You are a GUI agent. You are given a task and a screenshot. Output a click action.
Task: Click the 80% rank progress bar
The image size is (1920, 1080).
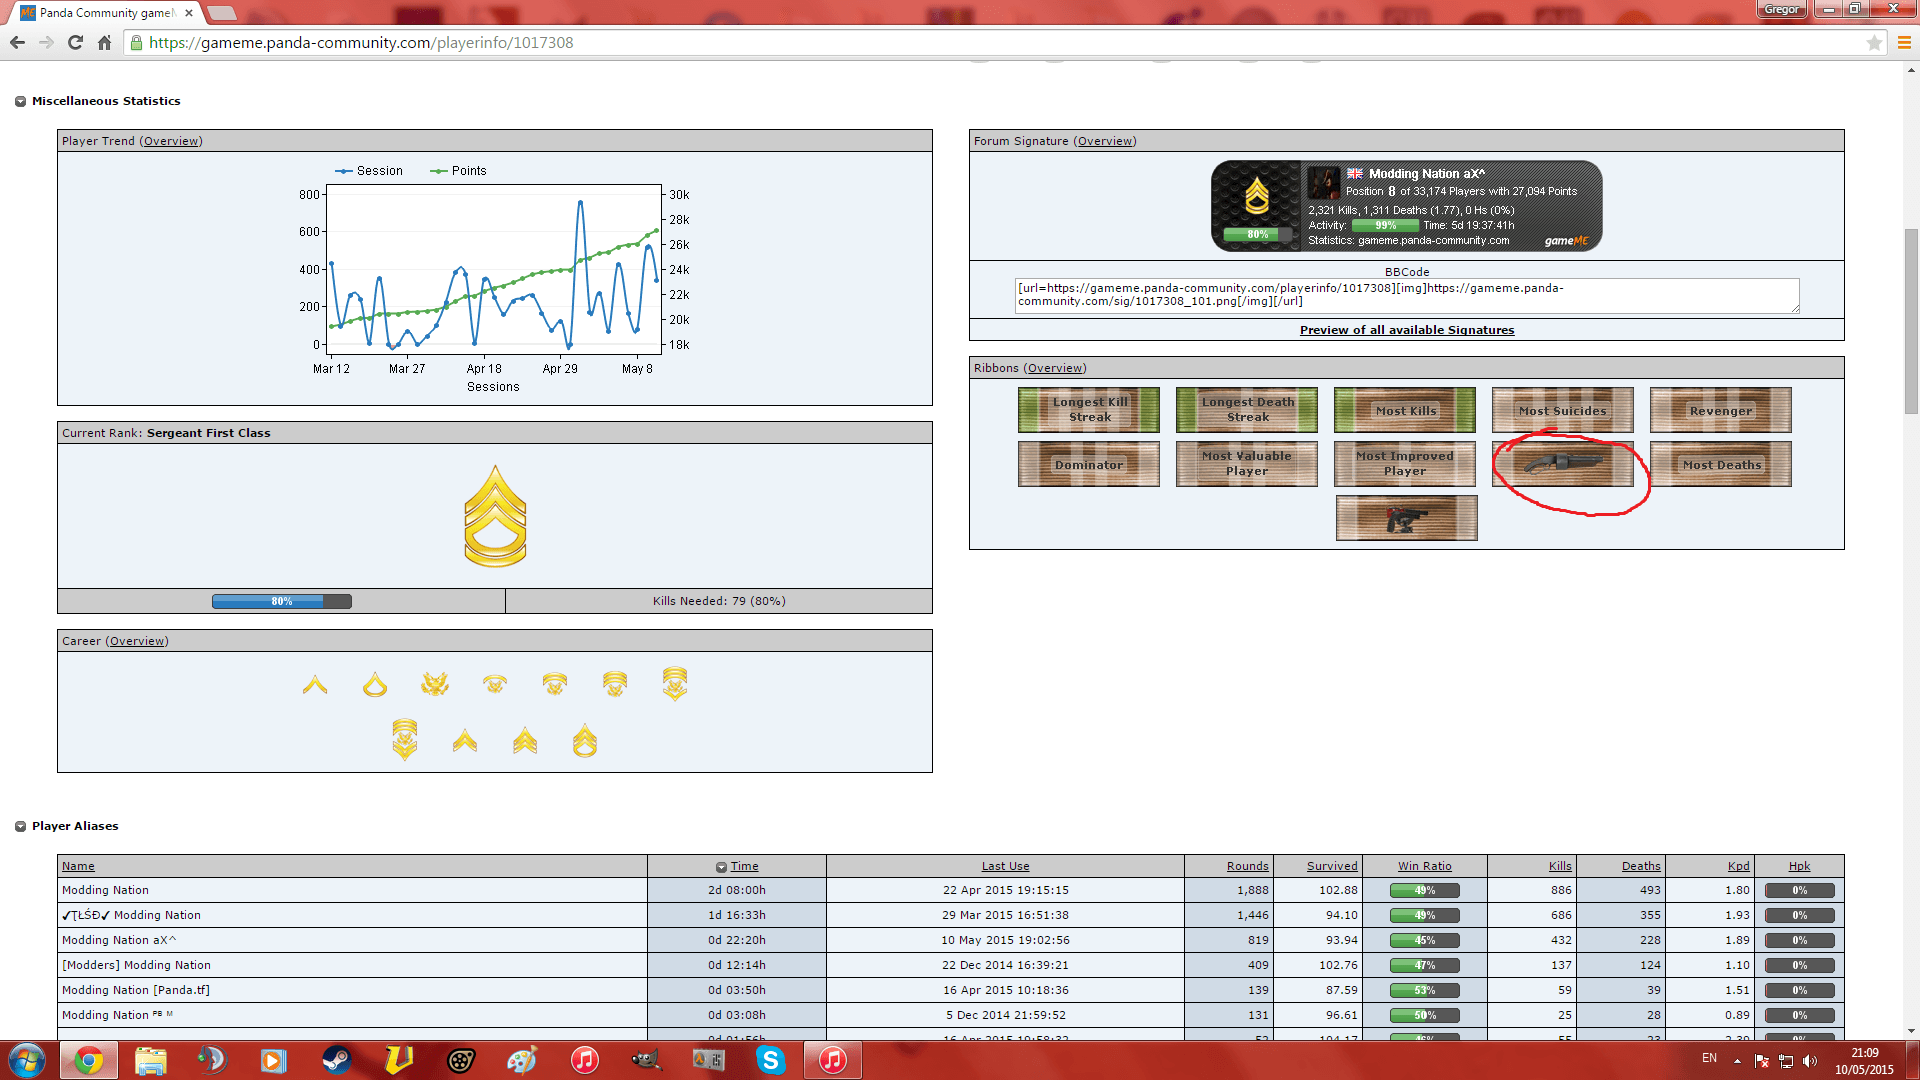point(282,601)
